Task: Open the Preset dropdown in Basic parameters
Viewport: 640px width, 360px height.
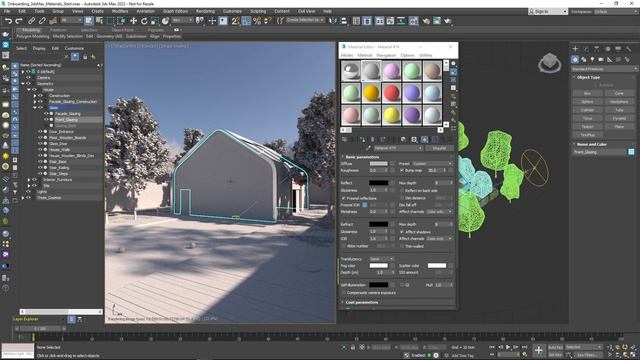Action: tap(433, 163)
